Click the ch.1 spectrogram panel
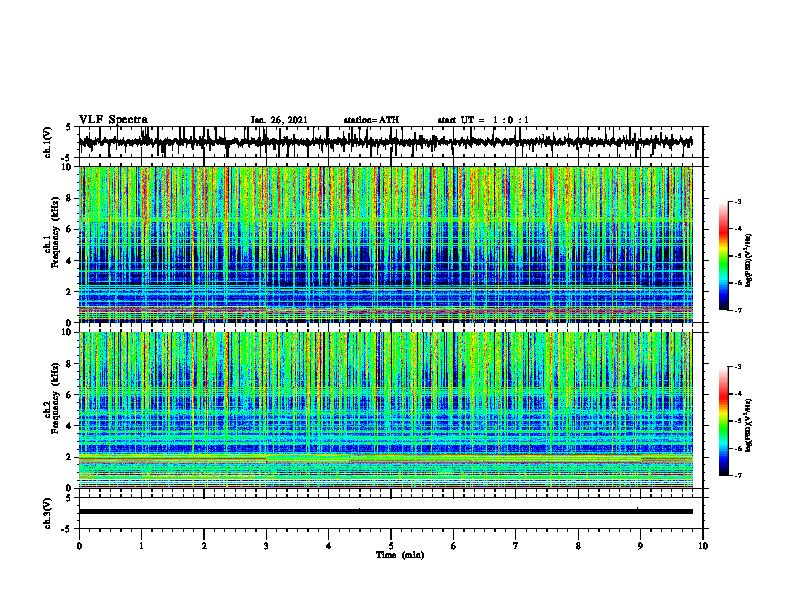 coord(385,244)
